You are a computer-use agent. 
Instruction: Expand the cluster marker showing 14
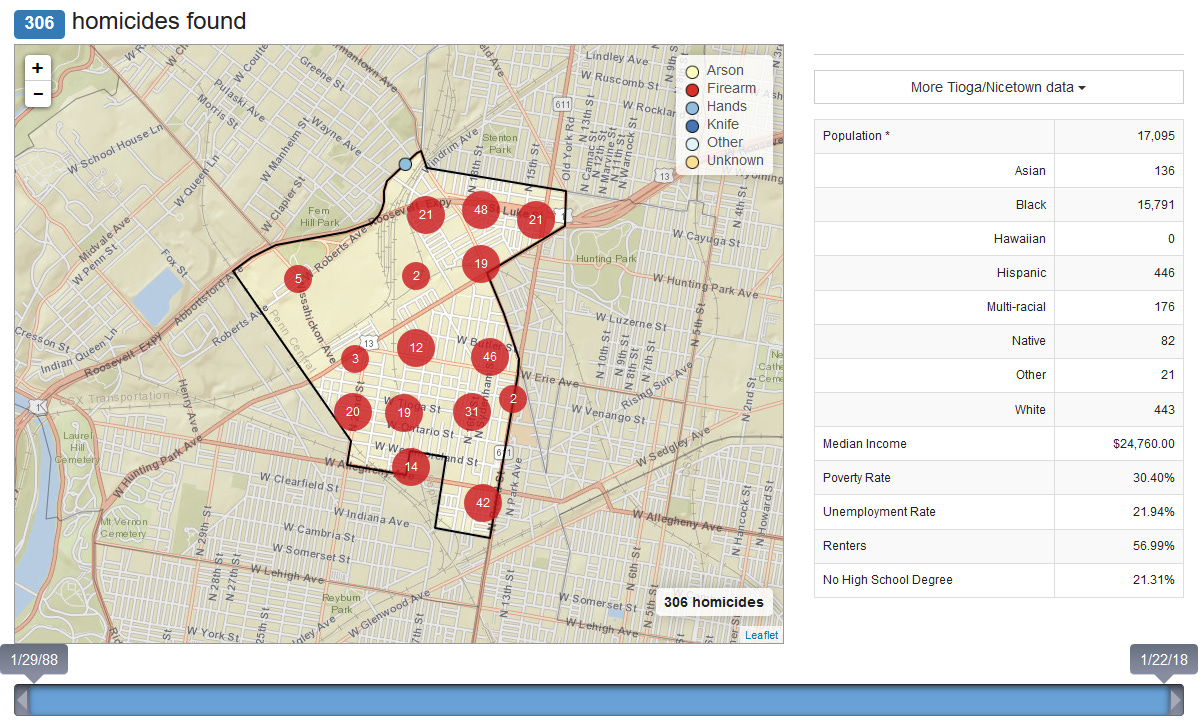[x=411, y=466]
